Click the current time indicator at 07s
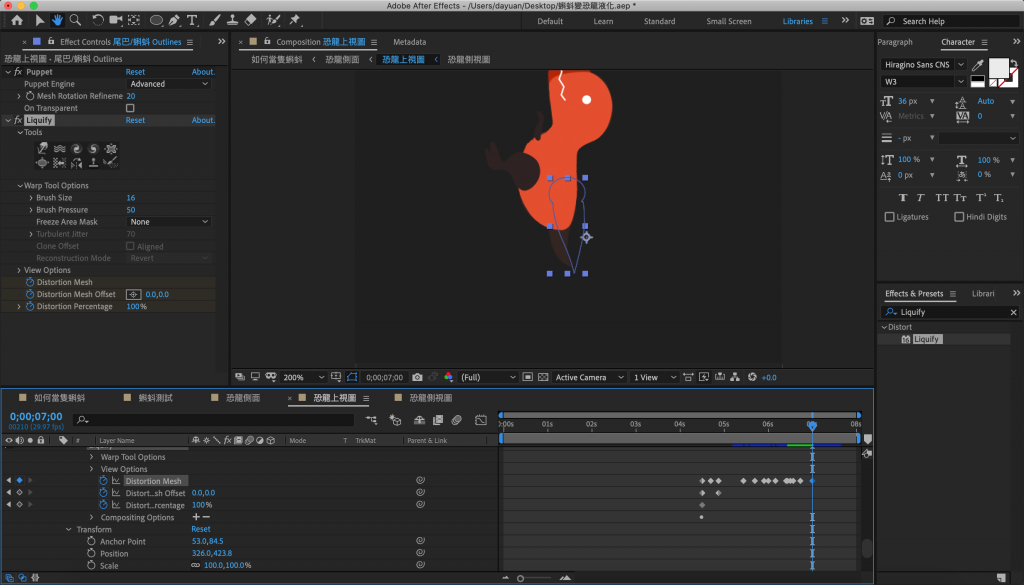This screenshot has width=1024, height=585. click(812, 425)
